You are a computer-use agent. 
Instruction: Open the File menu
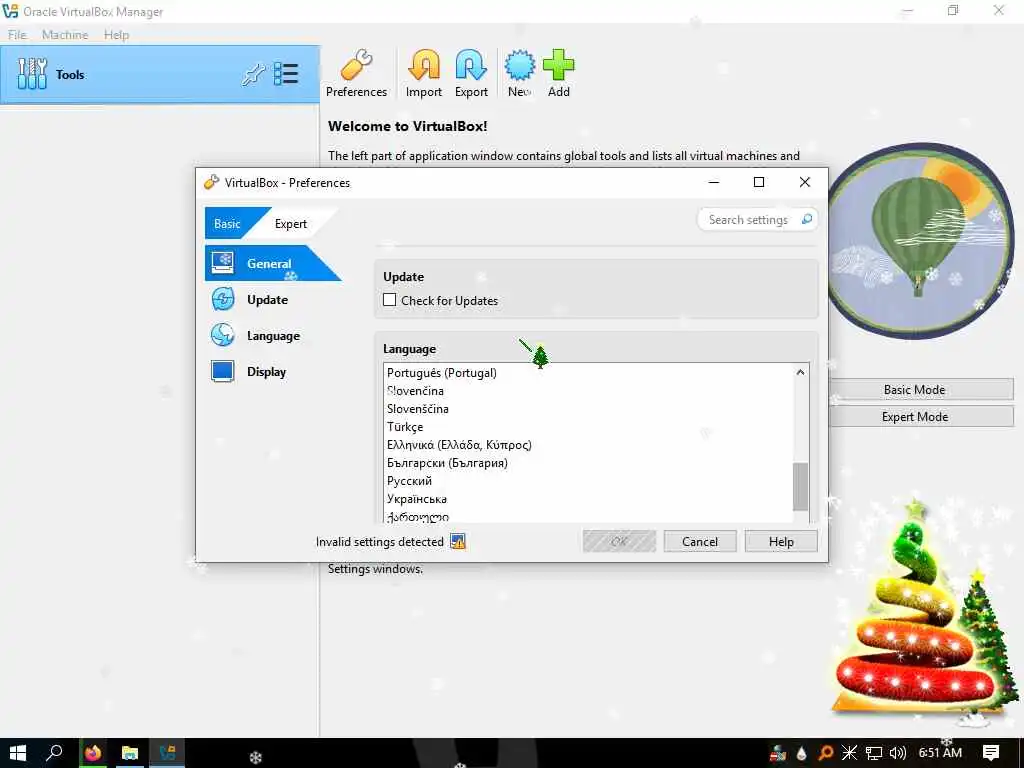(x=18, y=35)
